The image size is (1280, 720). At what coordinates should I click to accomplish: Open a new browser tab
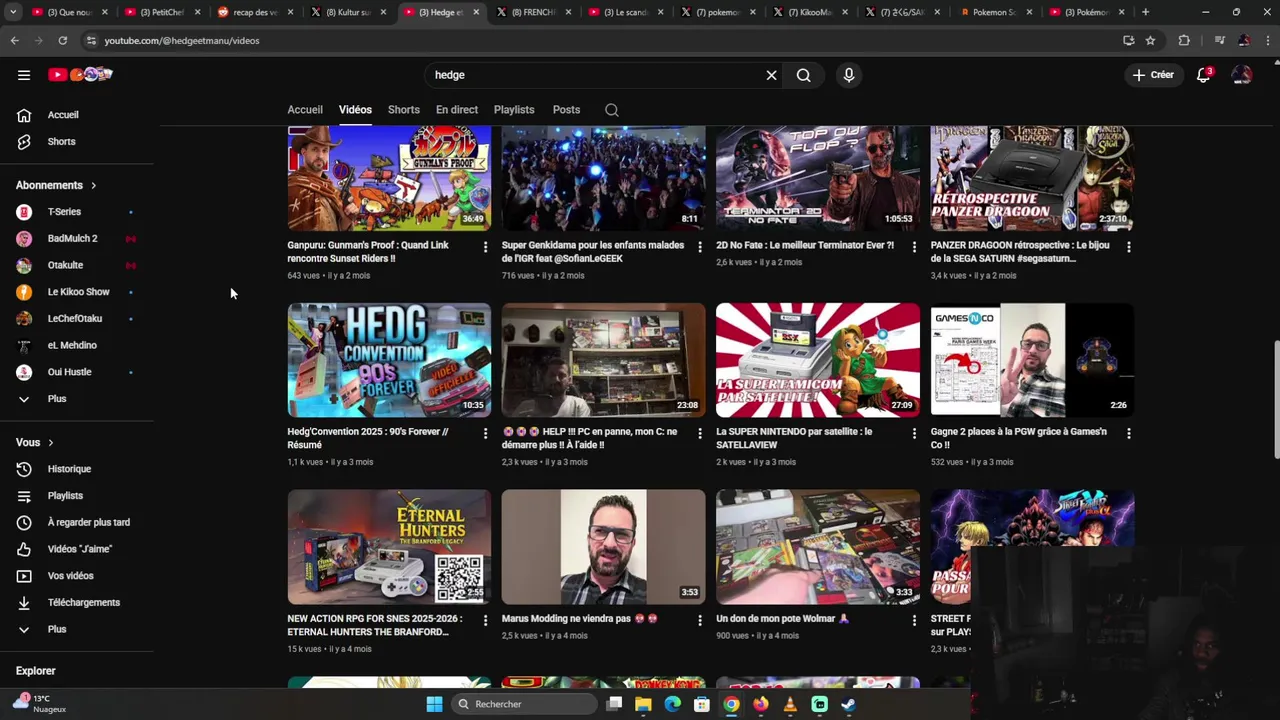pyautogui.click(x=1145, y=12)
